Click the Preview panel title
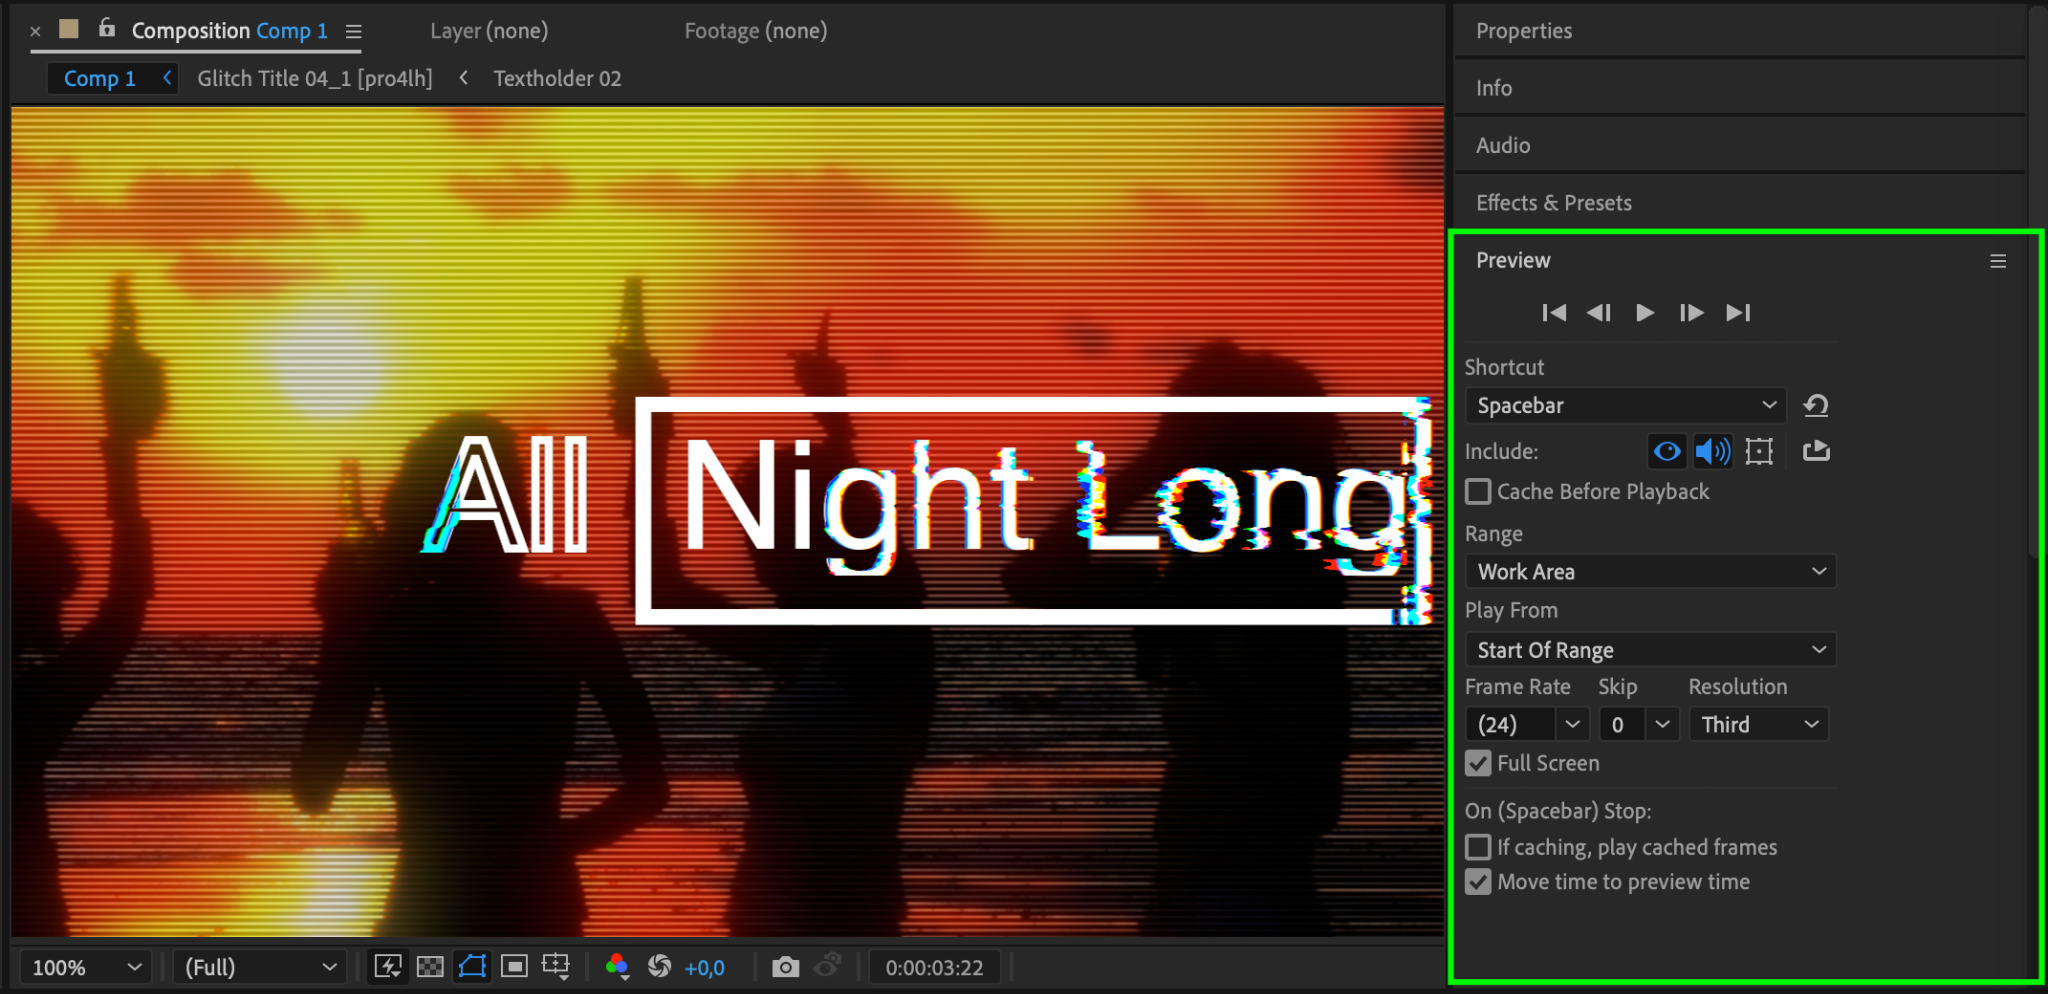 1513,260
